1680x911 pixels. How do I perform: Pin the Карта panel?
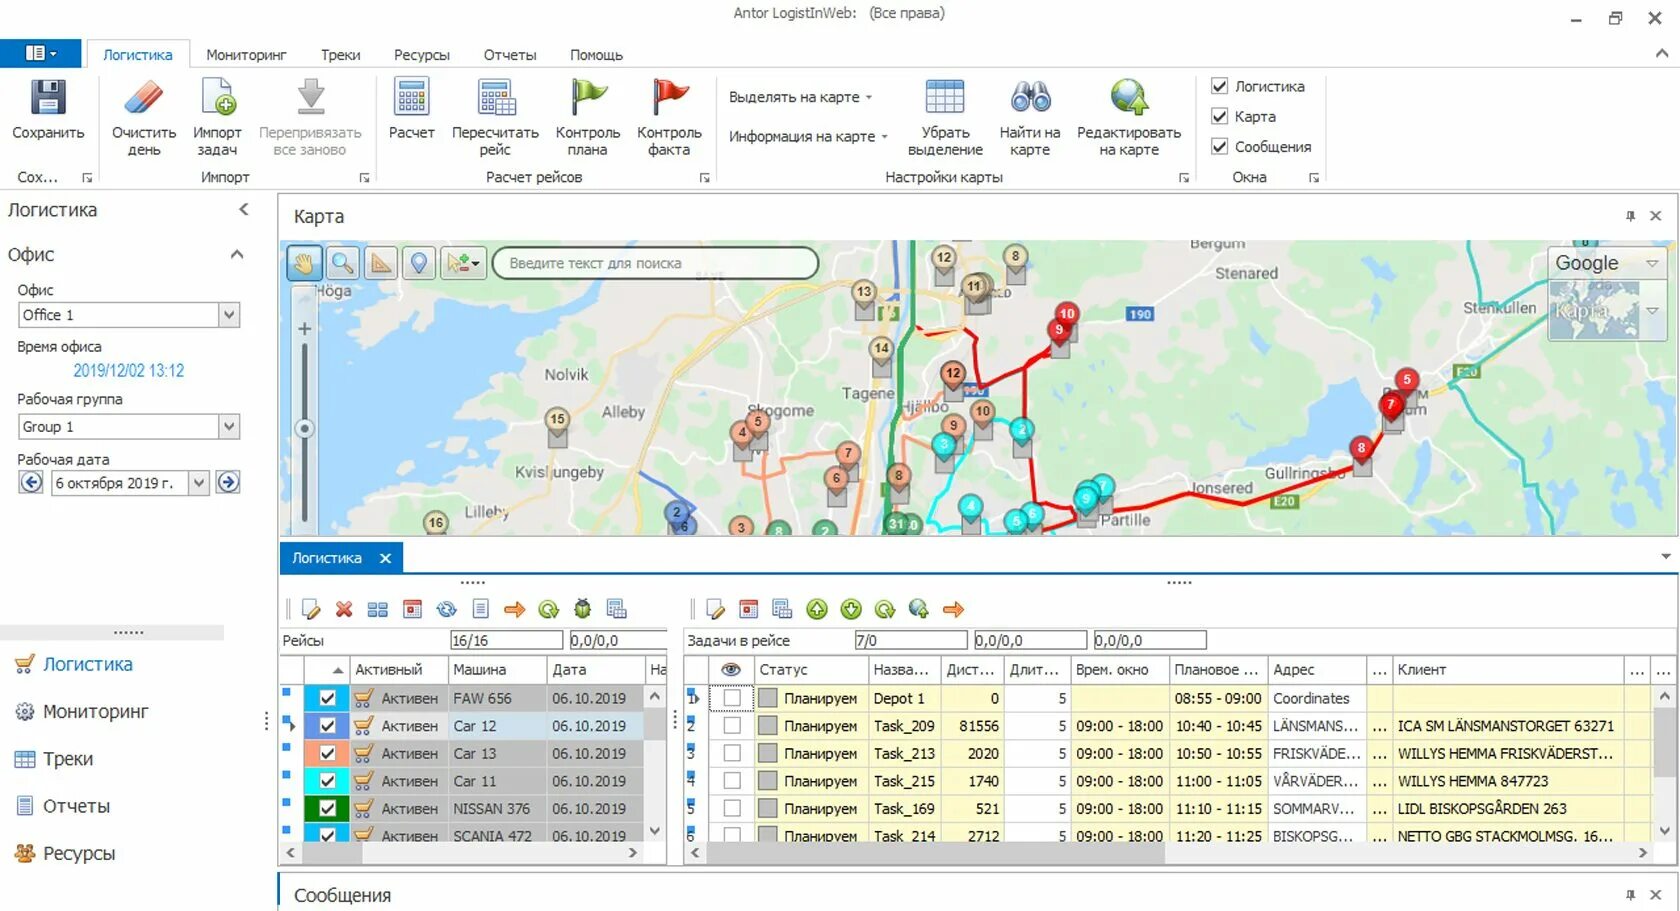coord(1630,216)
